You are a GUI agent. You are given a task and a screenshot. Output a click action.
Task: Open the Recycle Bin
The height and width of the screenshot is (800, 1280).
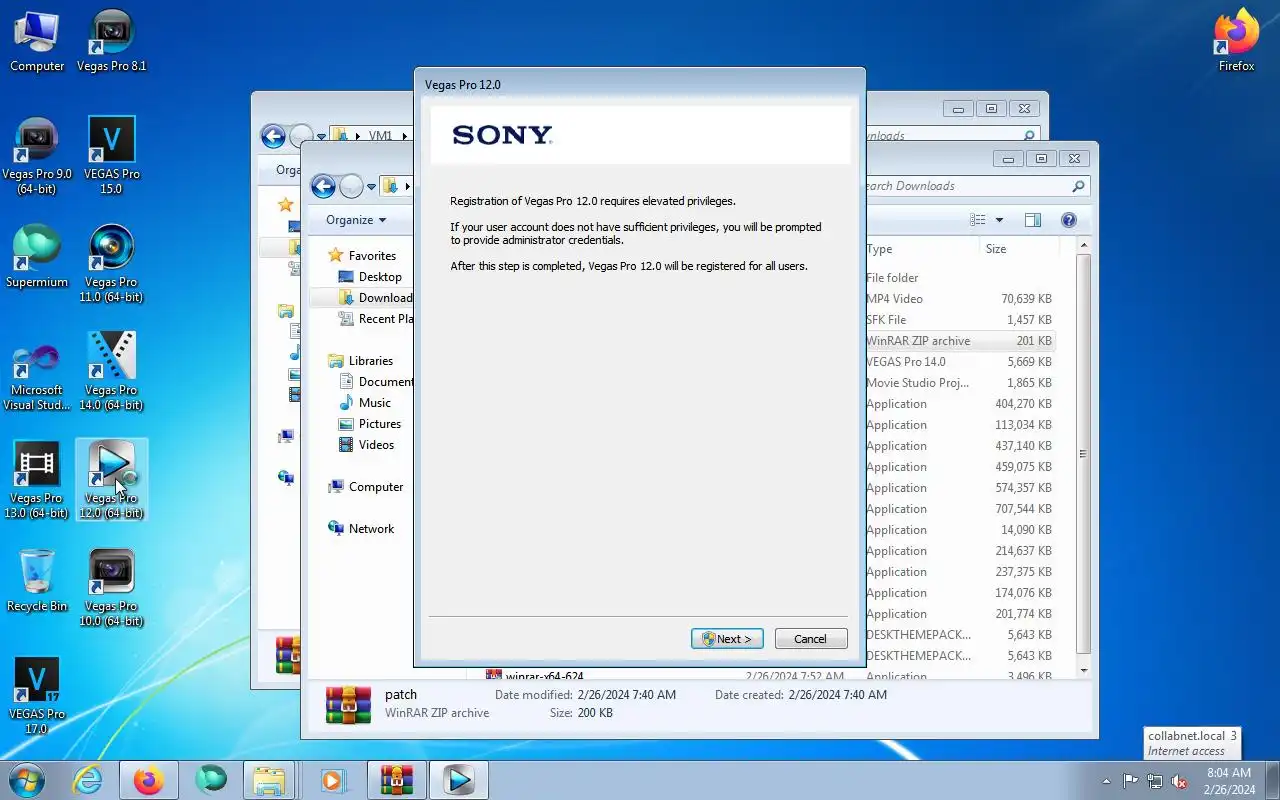(x=37, y=581)
